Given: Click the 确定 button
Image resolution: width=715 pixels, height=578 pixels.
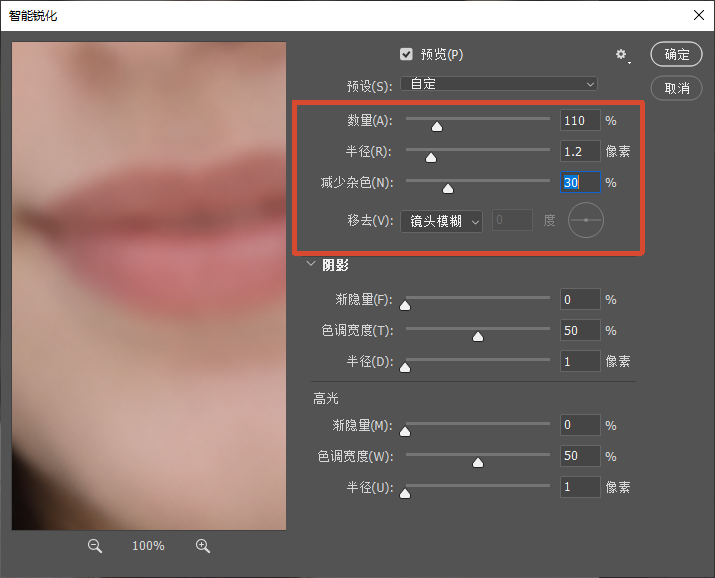Looking at the screenshot, I should (x=676, y=54).
